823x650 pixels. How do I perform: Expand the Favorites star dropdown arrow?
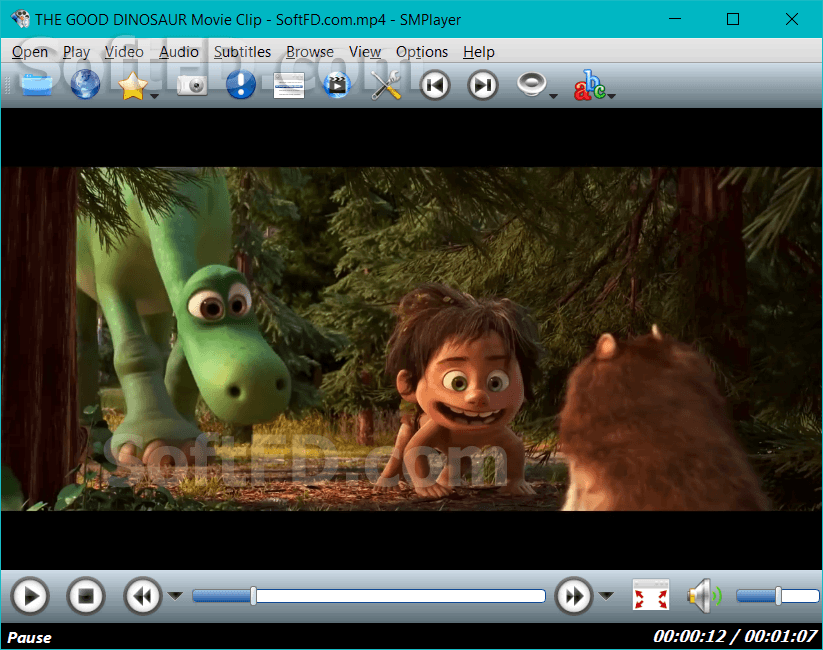pyautogui.click(x=154, y=96)
